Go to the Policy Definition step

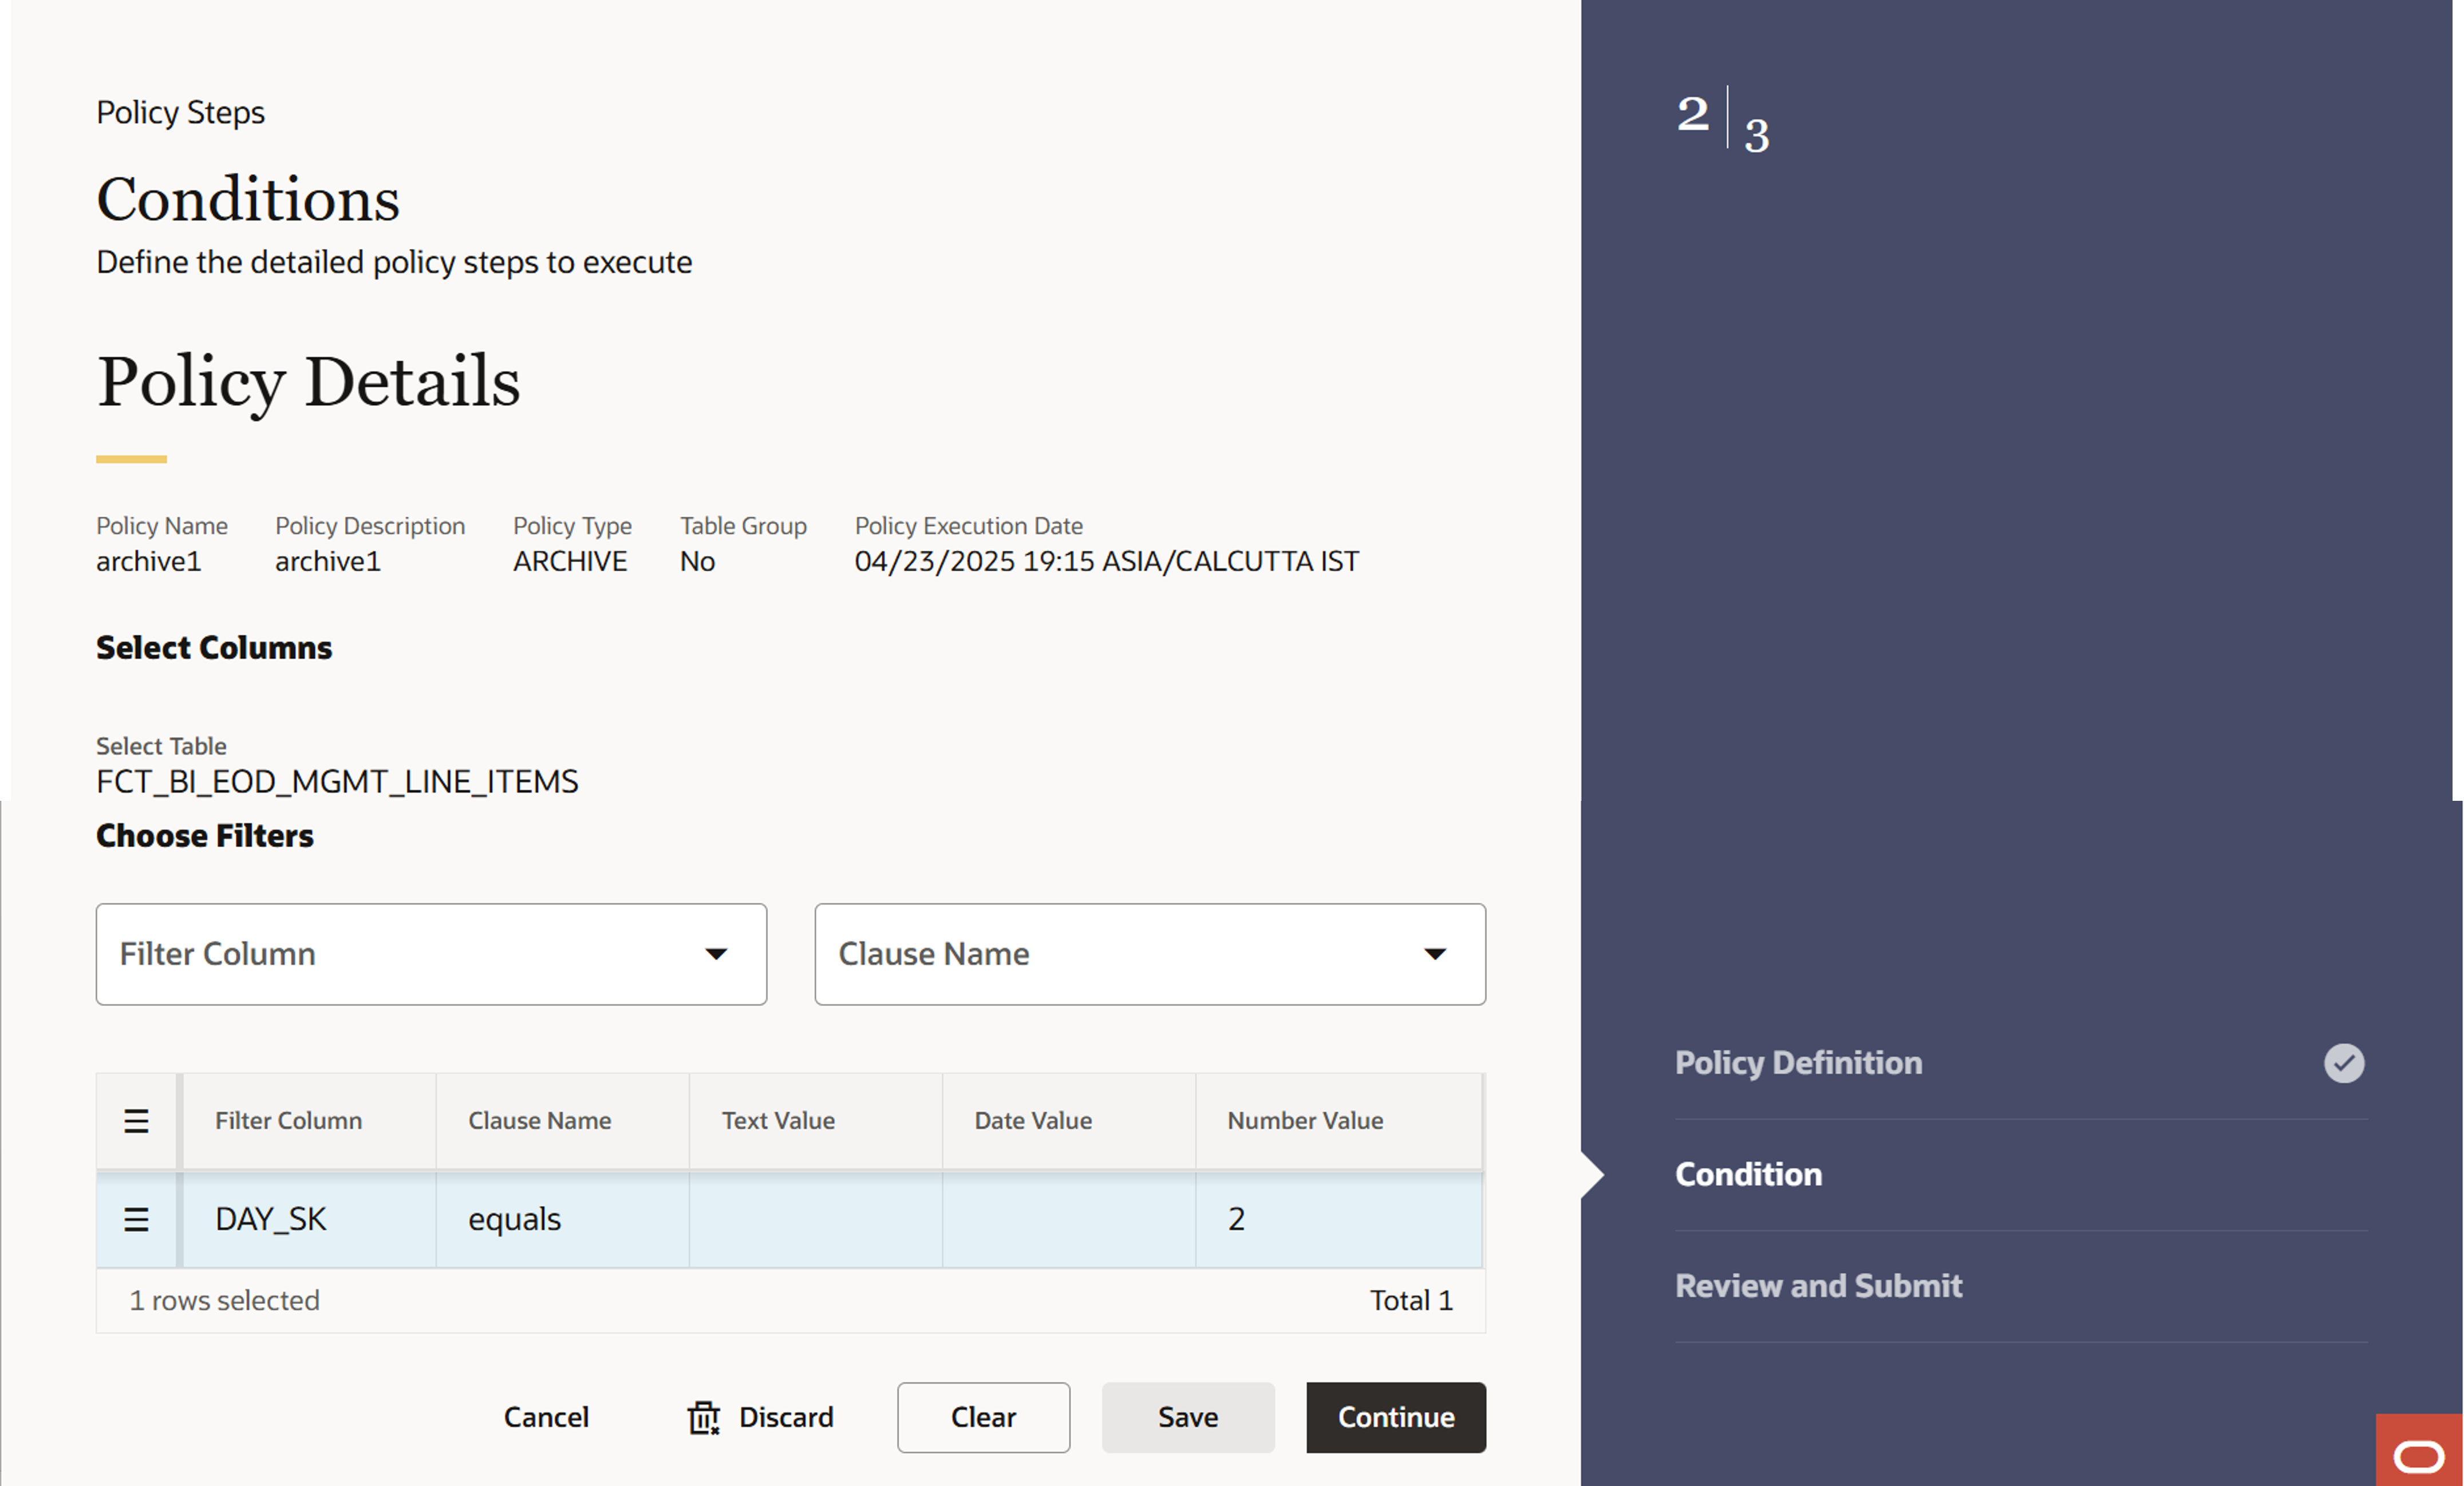1798,1063
